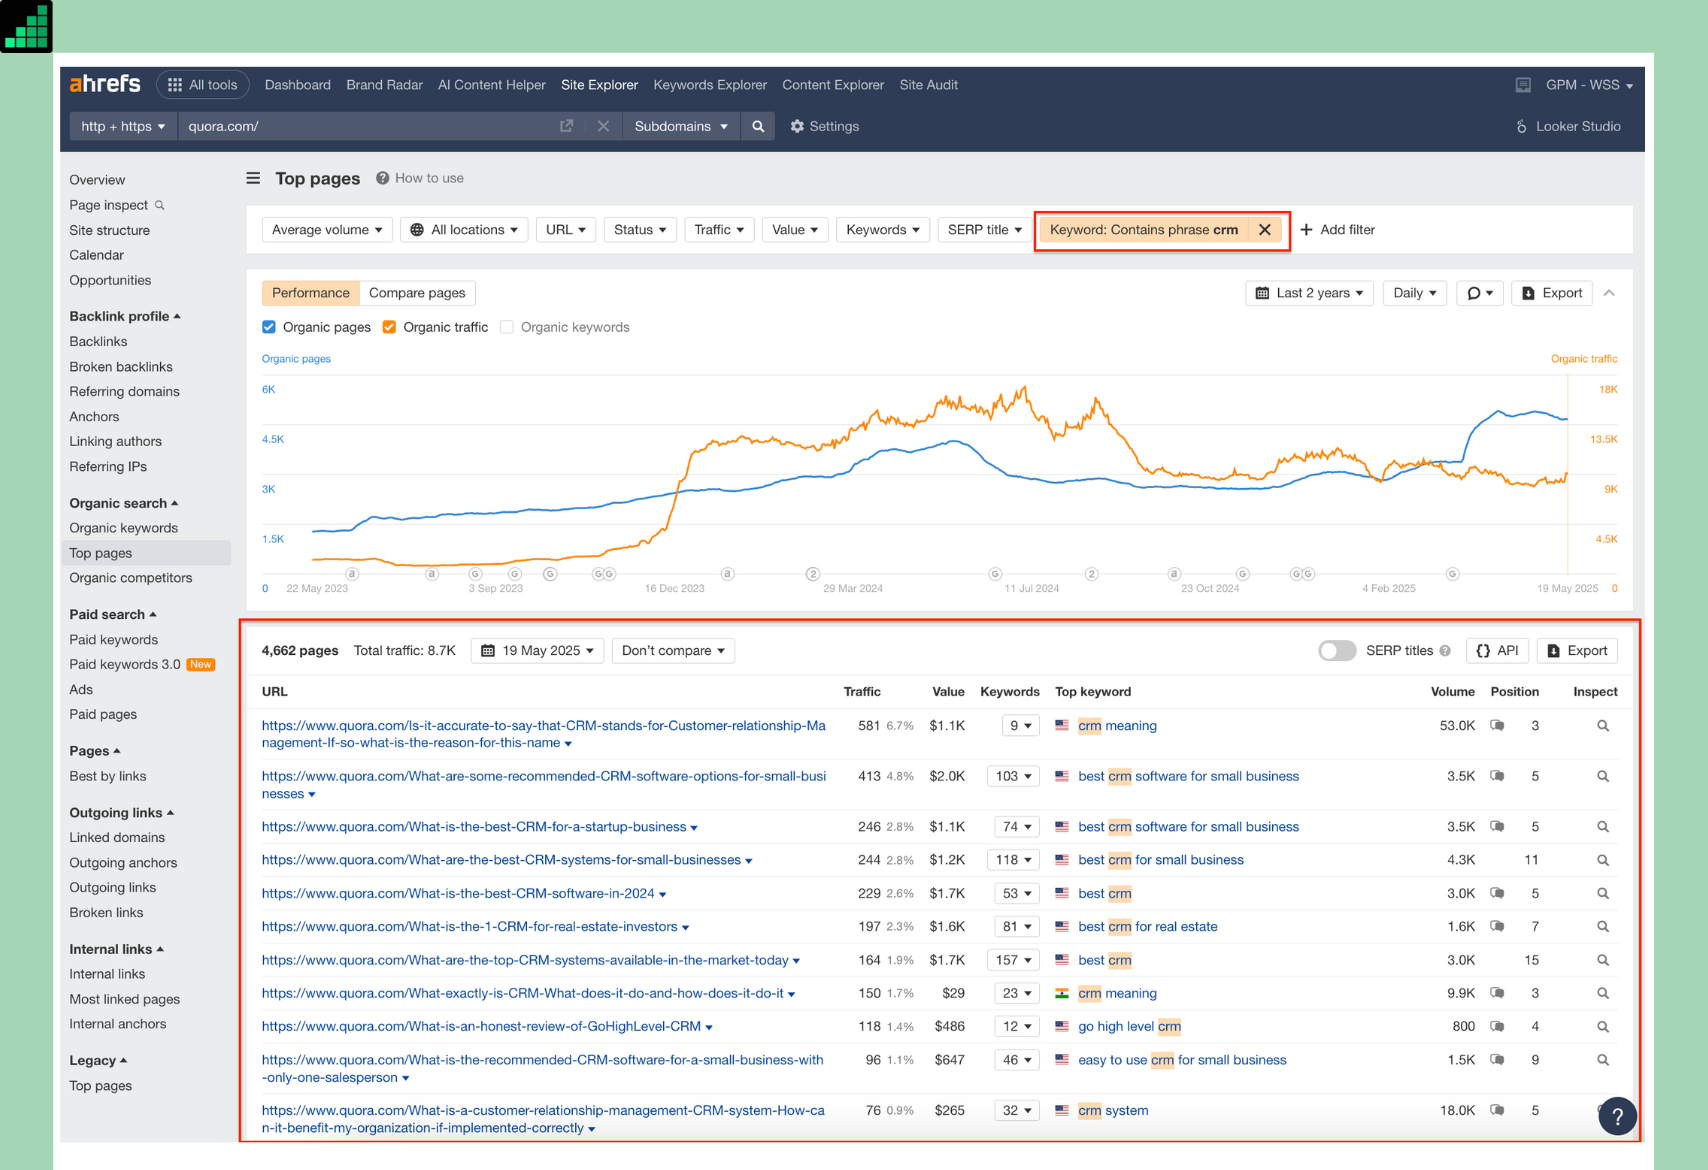Inspect the go high level crm row
This screenshot has width=1708, height=1170.
tap(1603, 1027)
